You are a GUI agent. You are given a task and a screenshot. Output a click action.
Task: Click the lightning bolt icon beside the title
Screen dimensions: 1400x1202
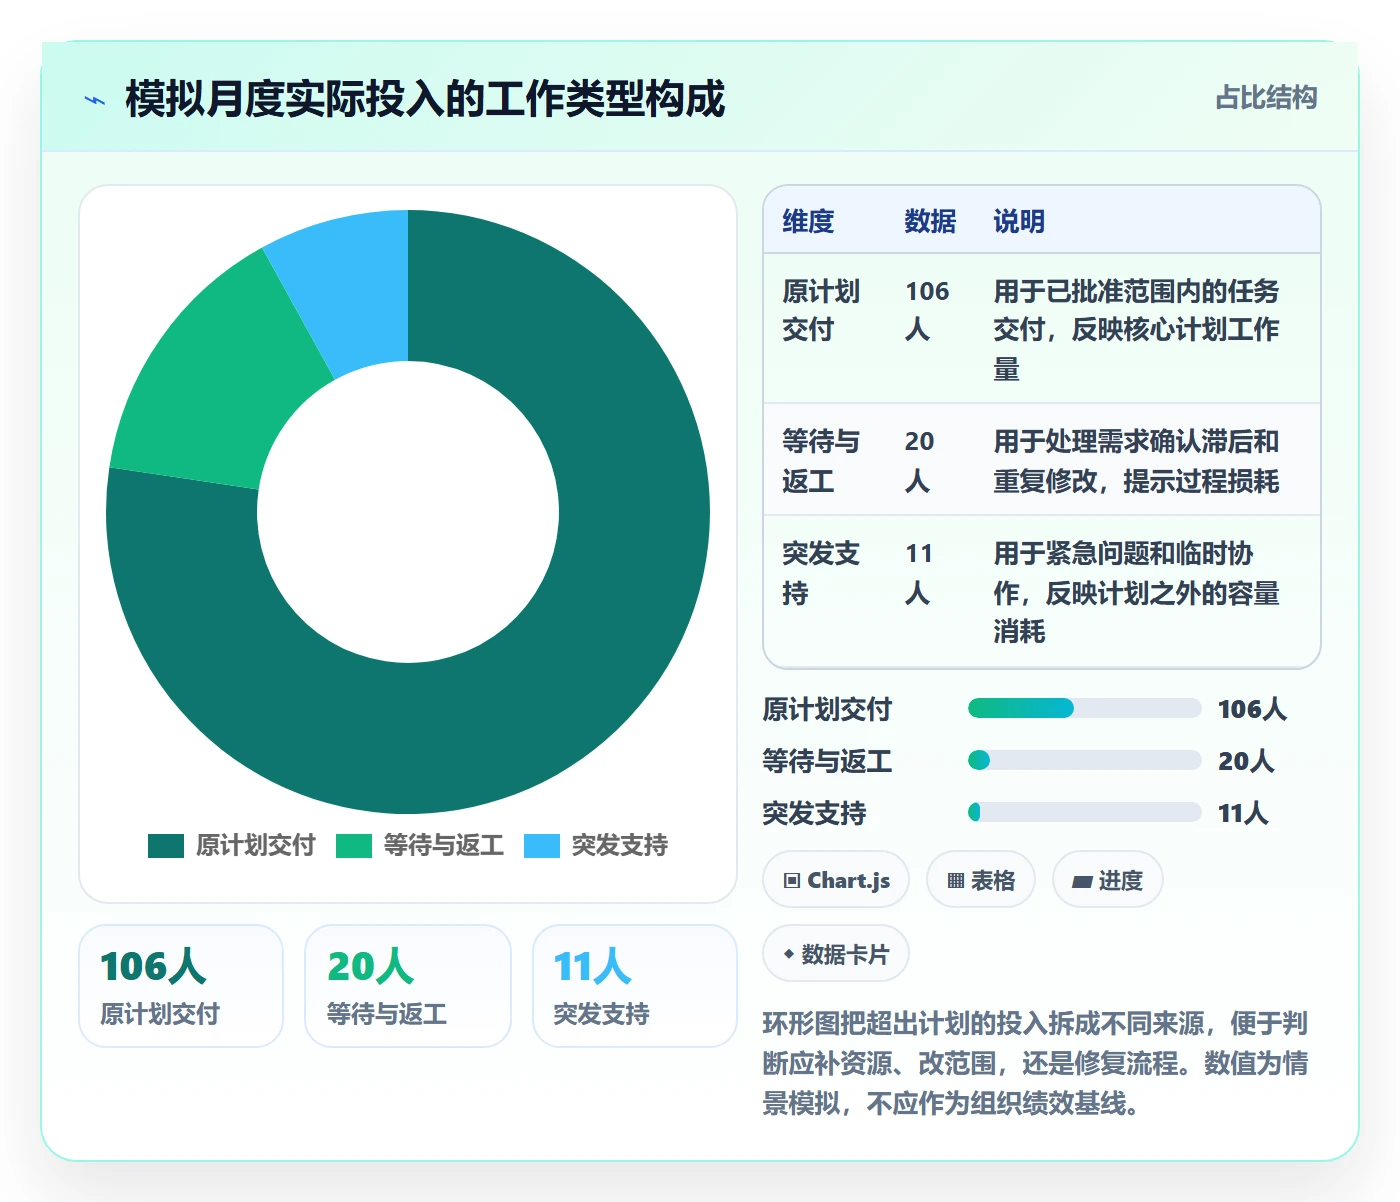click(x=95, y=100)
